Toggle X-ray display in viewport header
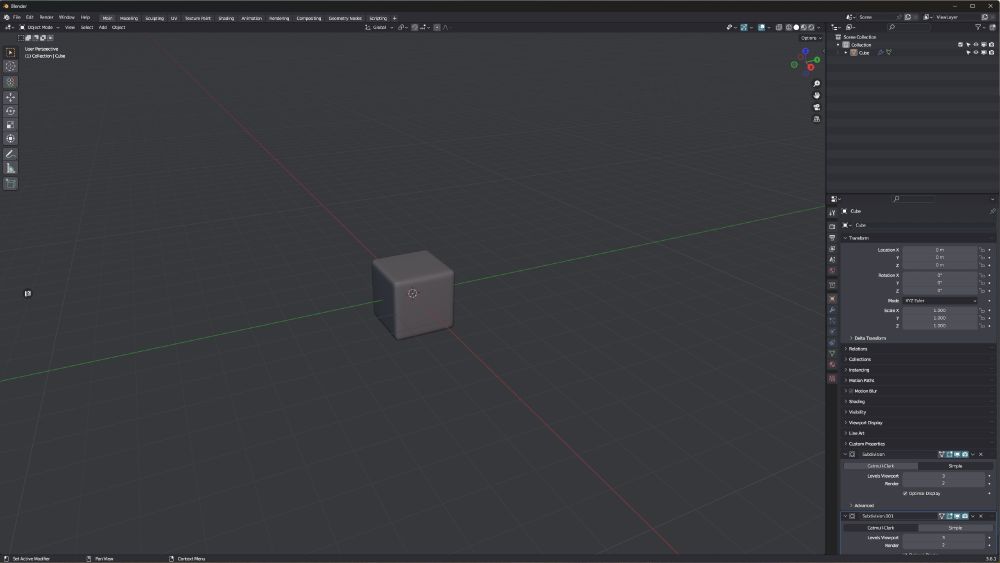 [779, 27]
